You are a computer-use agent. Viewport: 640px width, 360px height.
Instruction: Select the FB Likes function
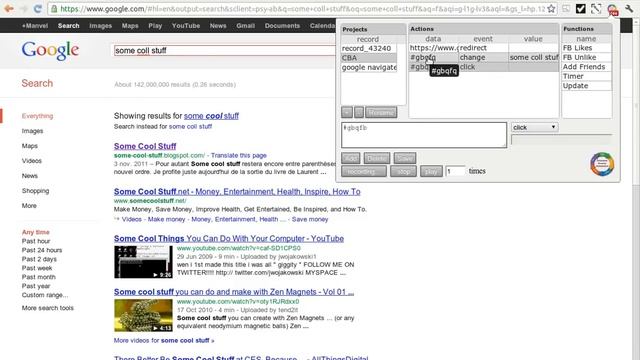click(x=587, y=48)
